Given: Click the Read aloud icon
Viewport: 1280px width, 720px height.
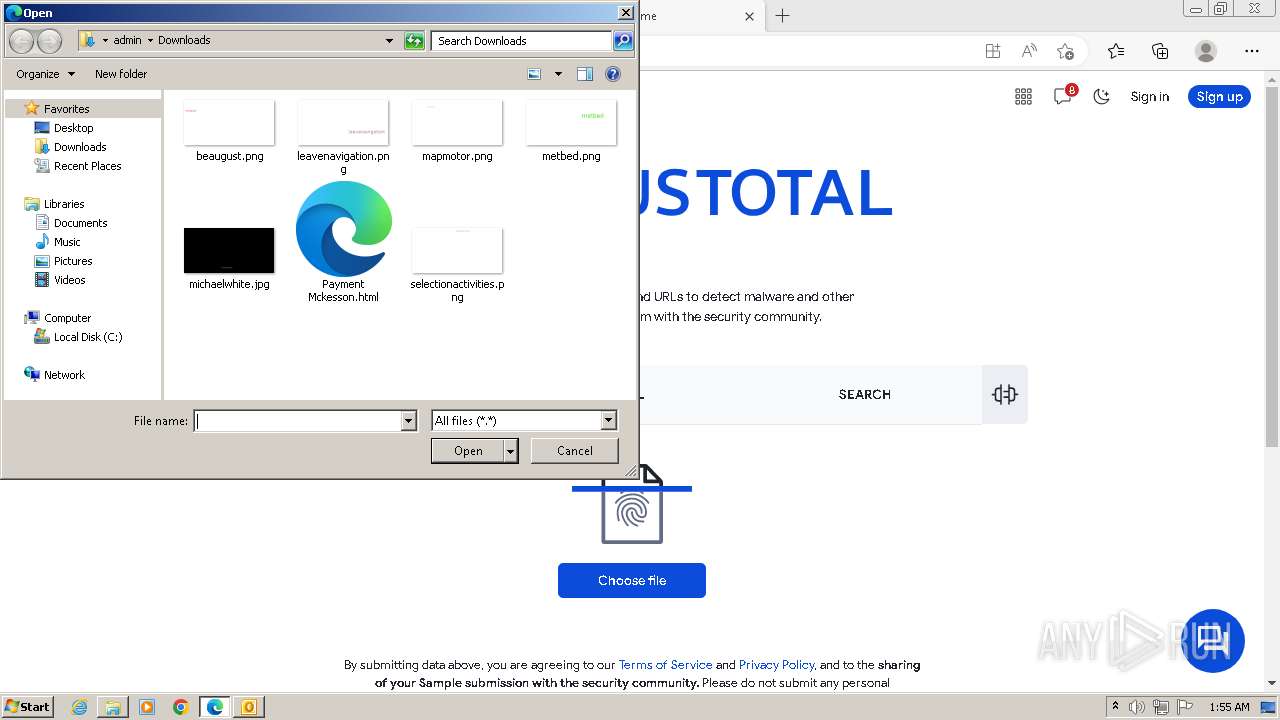Looking at the screenshot, I should pyautogui.click(x=1029, y=51).
